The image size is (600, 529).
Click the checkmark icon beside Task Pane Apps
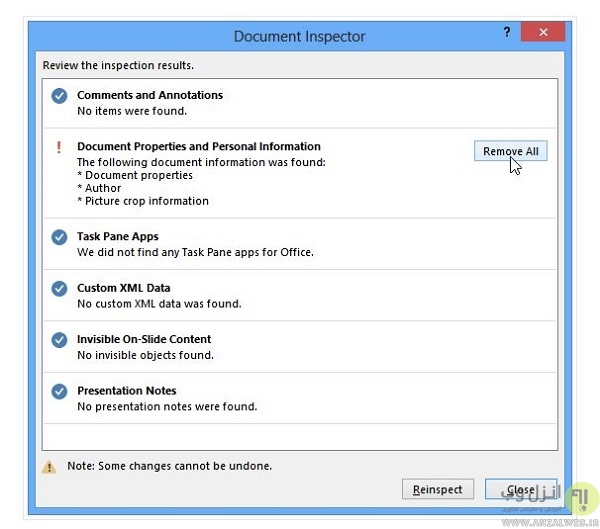click(x=59, y=238)
